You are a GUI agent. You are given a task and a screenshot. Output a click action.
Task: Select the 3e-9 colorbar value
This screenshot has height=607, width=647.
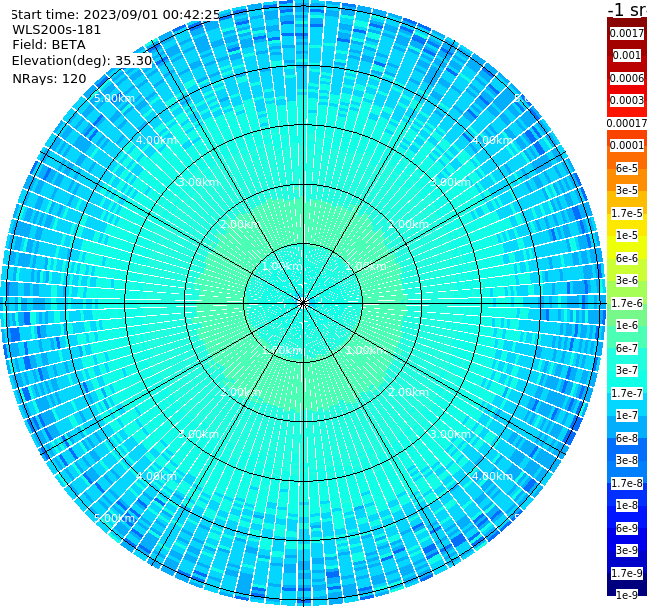click(x=627, y=550)
